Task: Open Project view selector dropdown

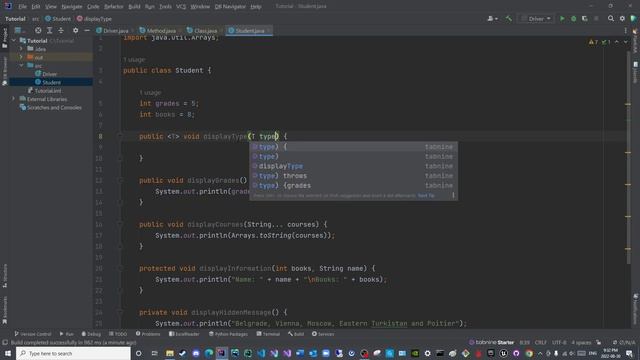Action: (20, 30)
